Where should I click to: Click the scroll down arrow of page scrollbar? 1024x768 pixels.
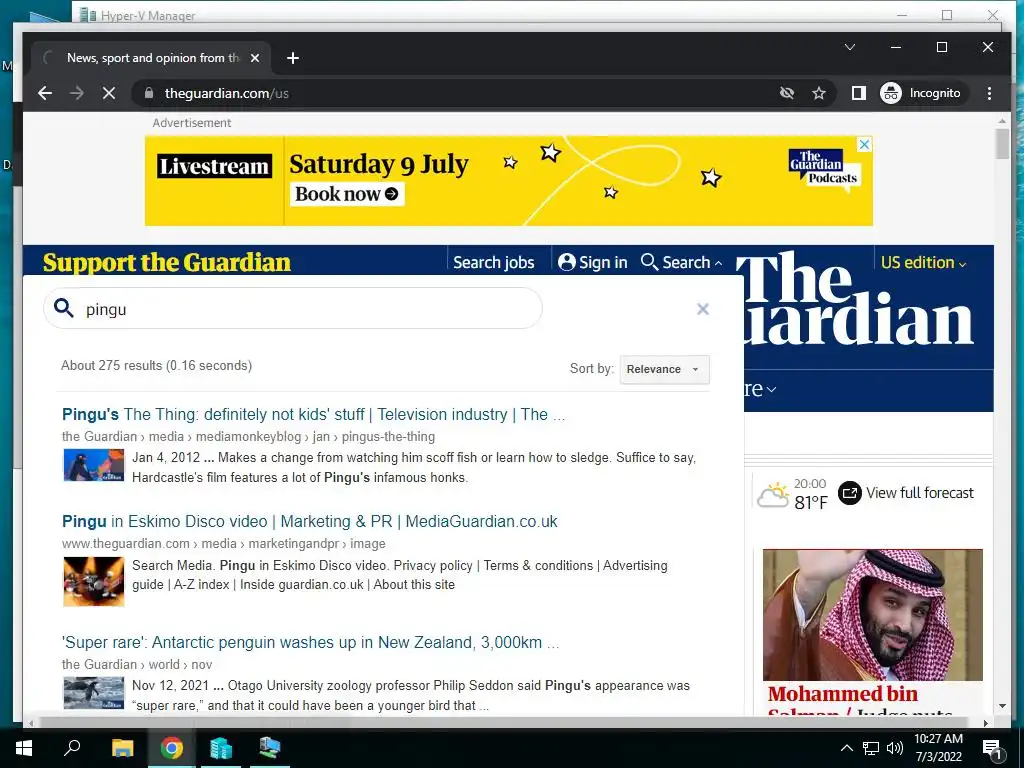pos(1002,706)
